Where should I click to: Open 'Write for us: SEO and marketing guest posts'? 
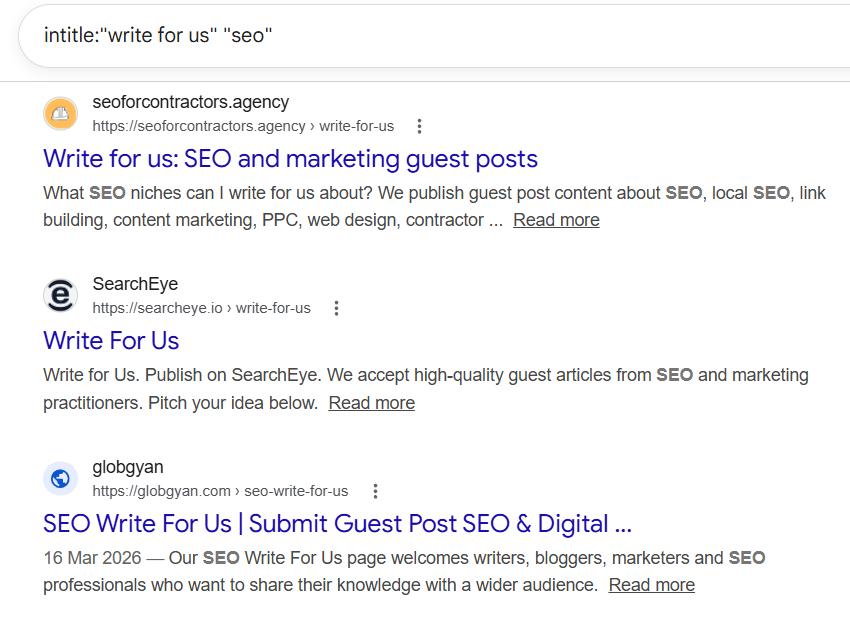[291, 159]
